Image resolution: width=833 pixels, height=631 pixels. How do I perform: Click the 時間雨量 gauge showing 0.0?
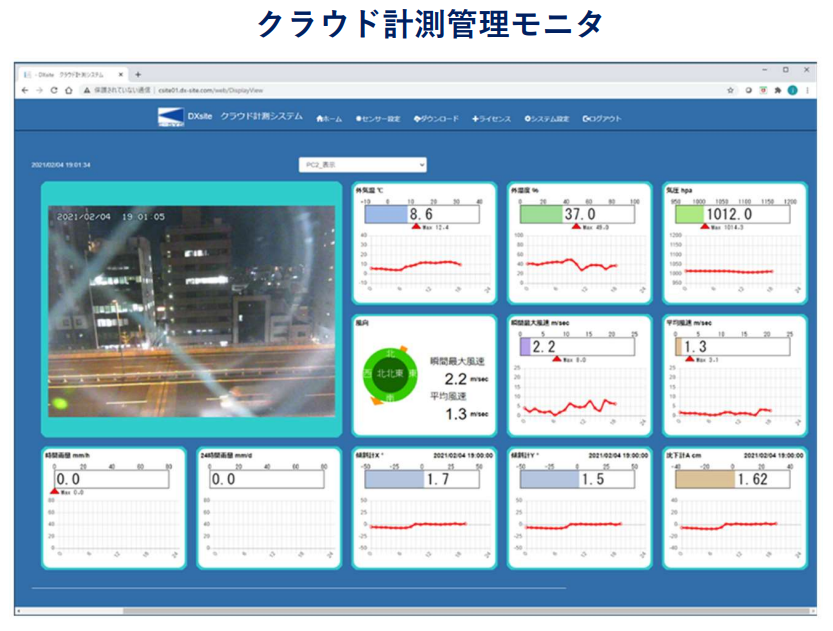click(x=112, y=479)
